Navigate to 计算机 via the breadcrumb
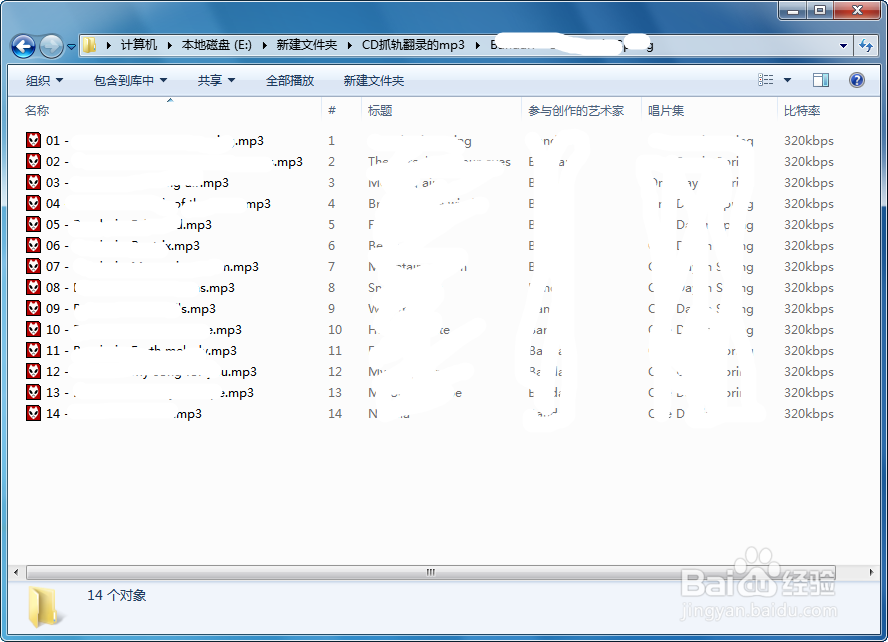The width and height of the screenshot is (888, 642). [138, 44]
